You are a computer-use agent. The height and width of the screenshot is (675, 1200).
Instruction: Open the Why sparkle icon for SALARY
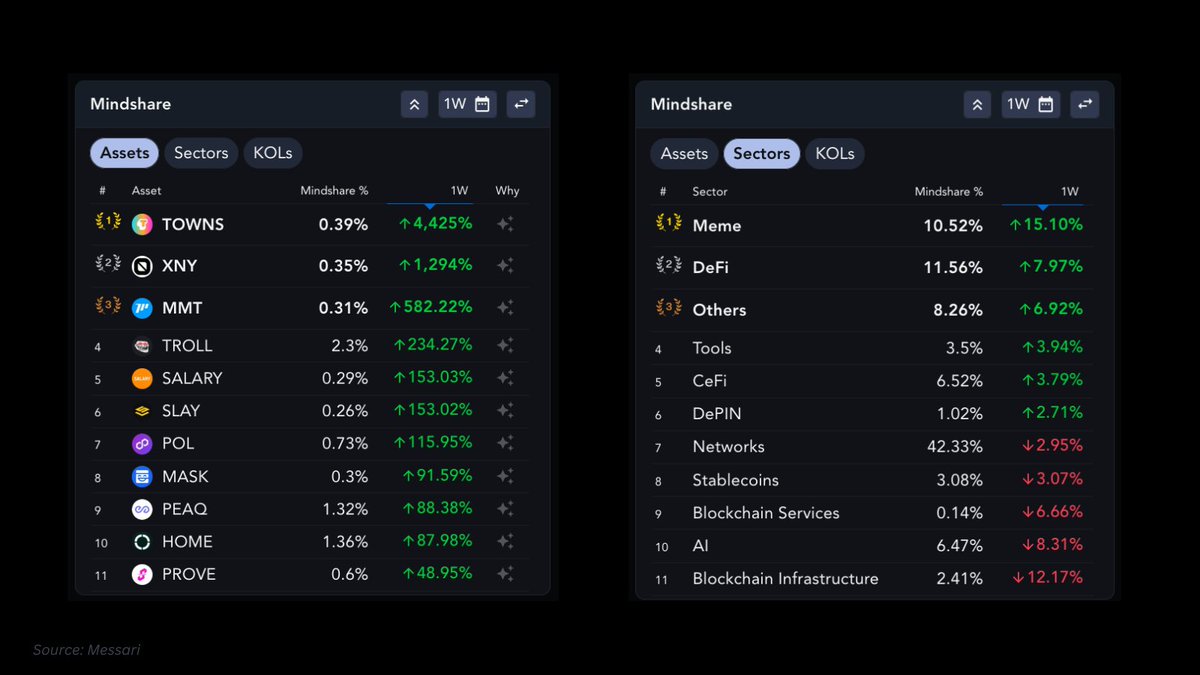[506, 378]
